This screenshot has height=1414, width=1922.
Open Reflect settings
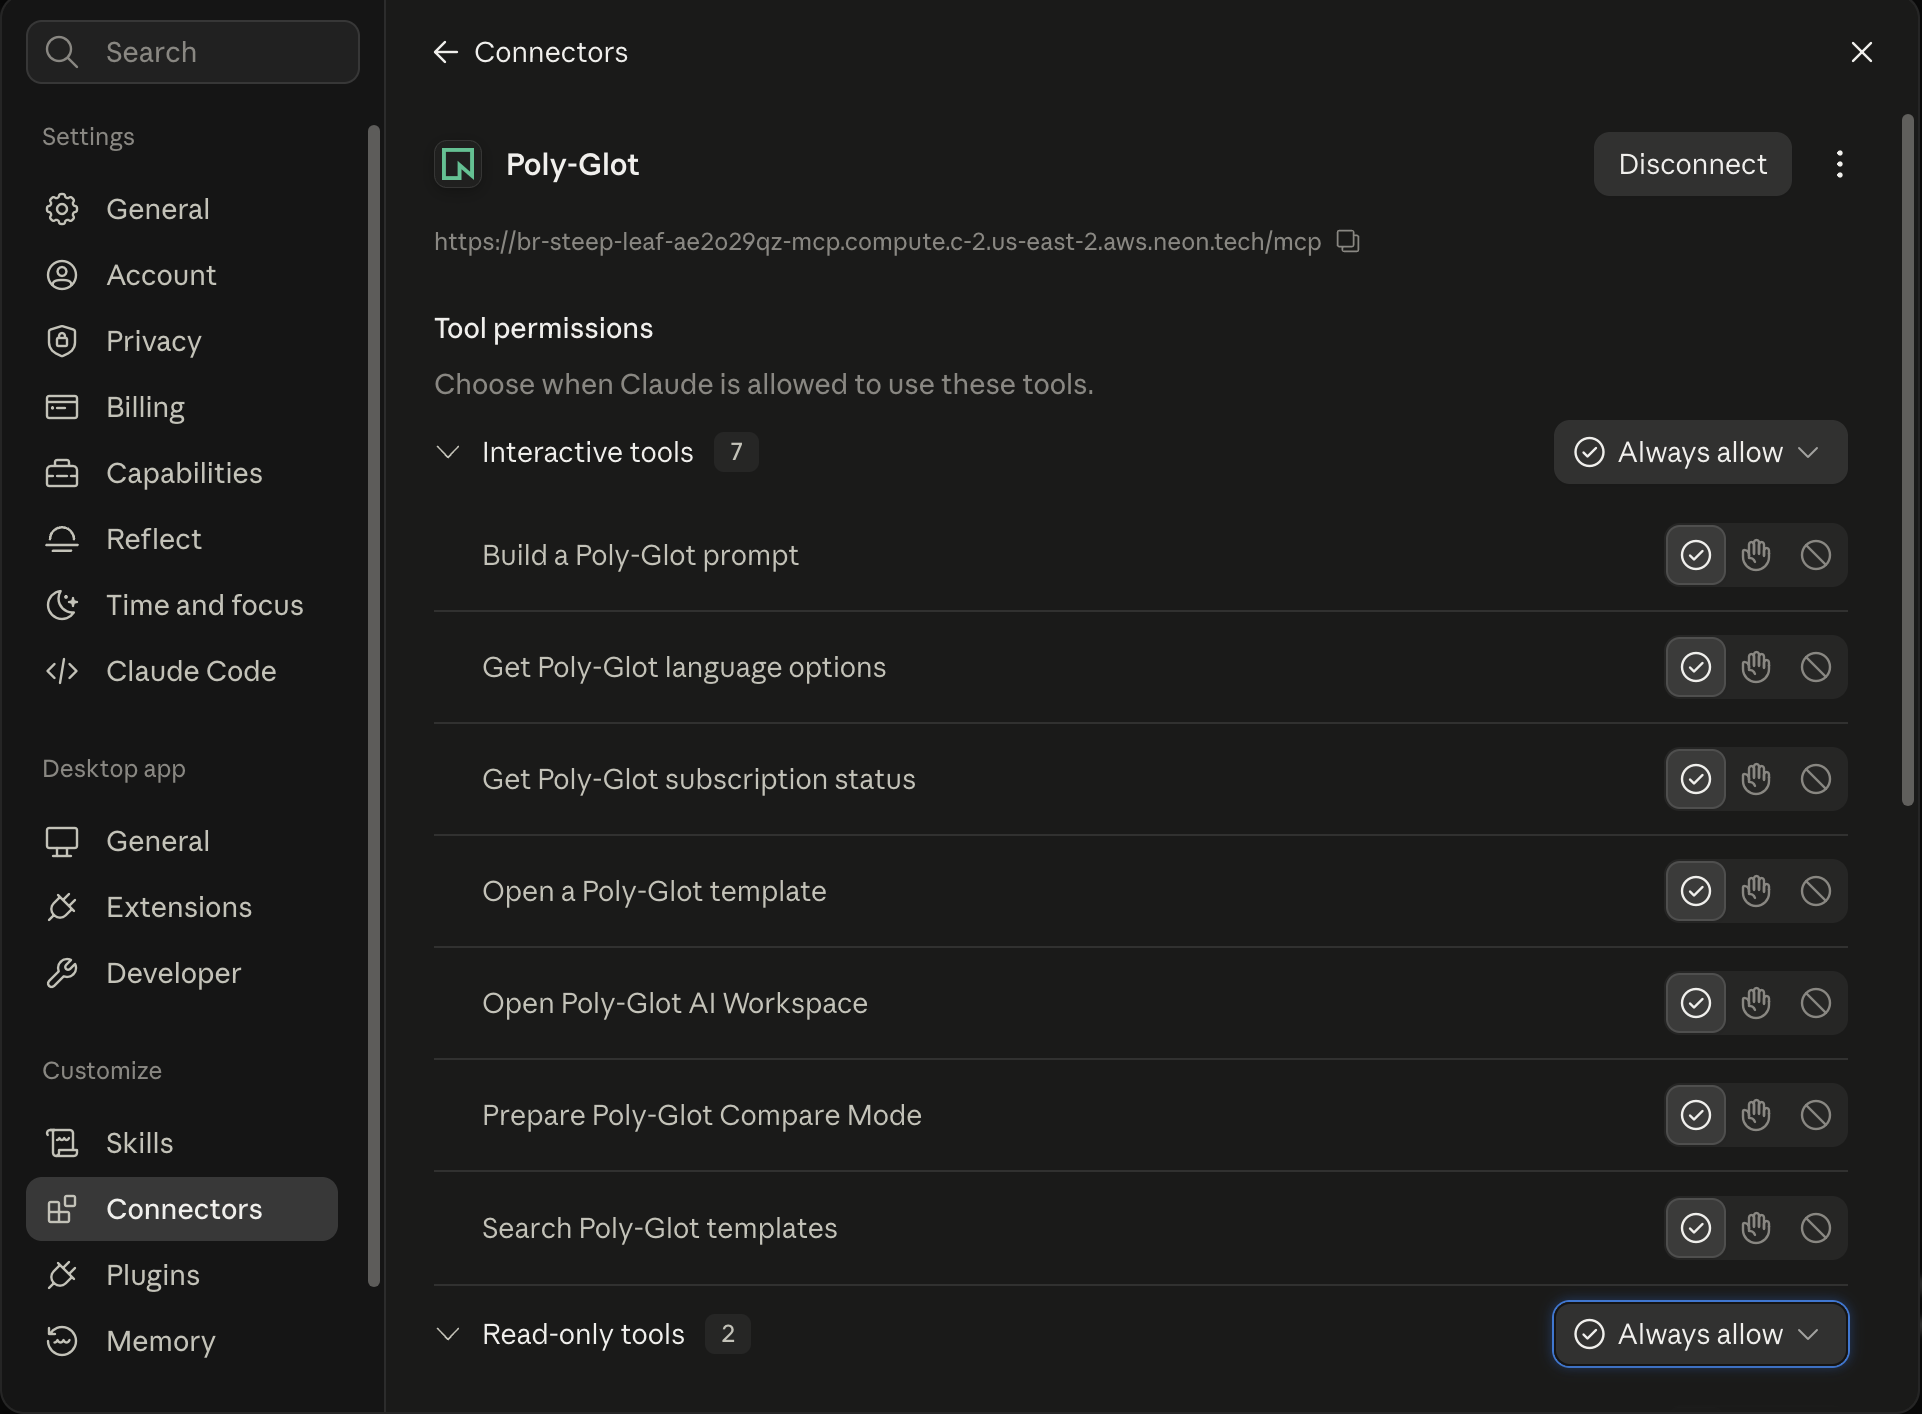pos(182,539)
